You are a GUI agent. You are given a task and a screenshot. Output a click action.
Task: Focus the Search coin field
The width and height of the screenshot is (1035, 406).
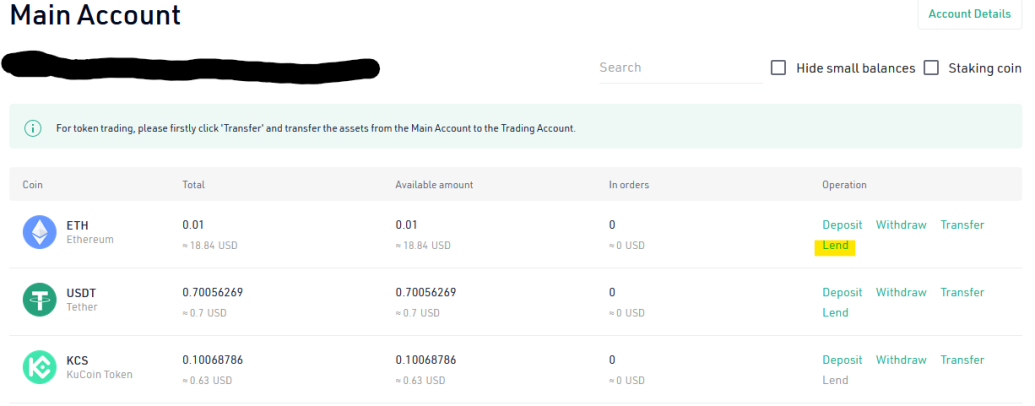tap(680, 68)
